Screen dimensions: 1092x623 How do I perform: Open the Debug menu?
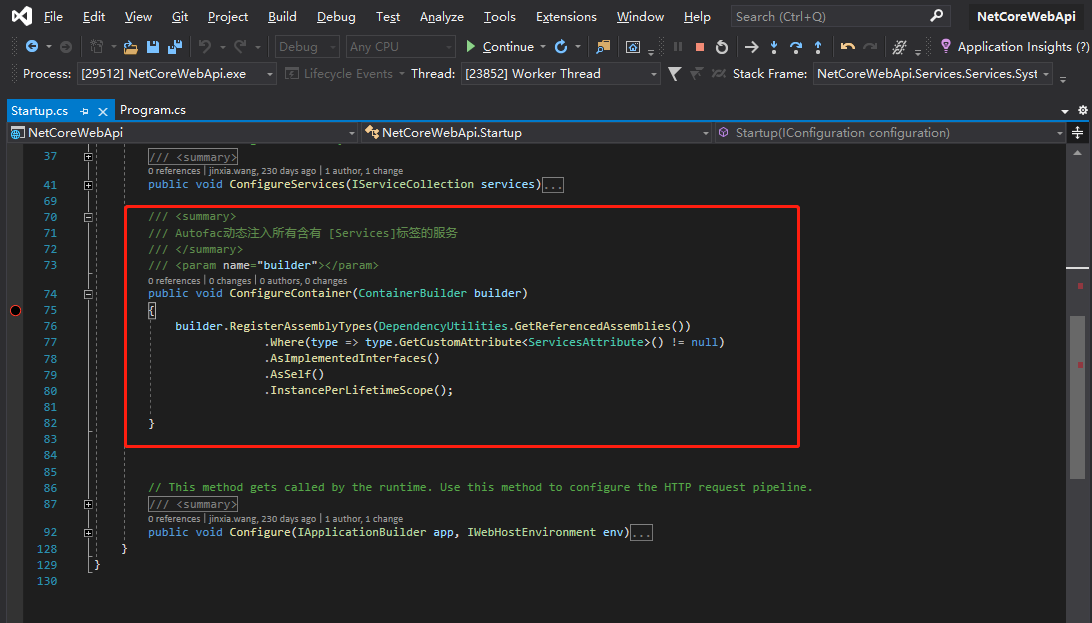click(x=336, y=17)
